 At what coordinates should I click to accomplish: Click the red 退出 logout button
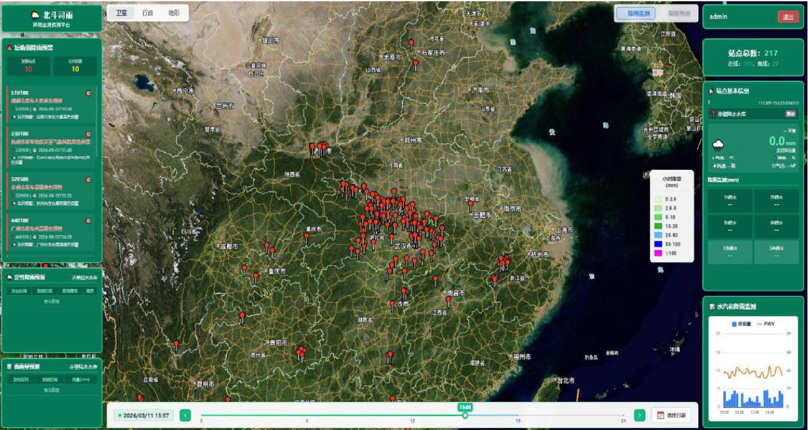(x=788, y=16)
